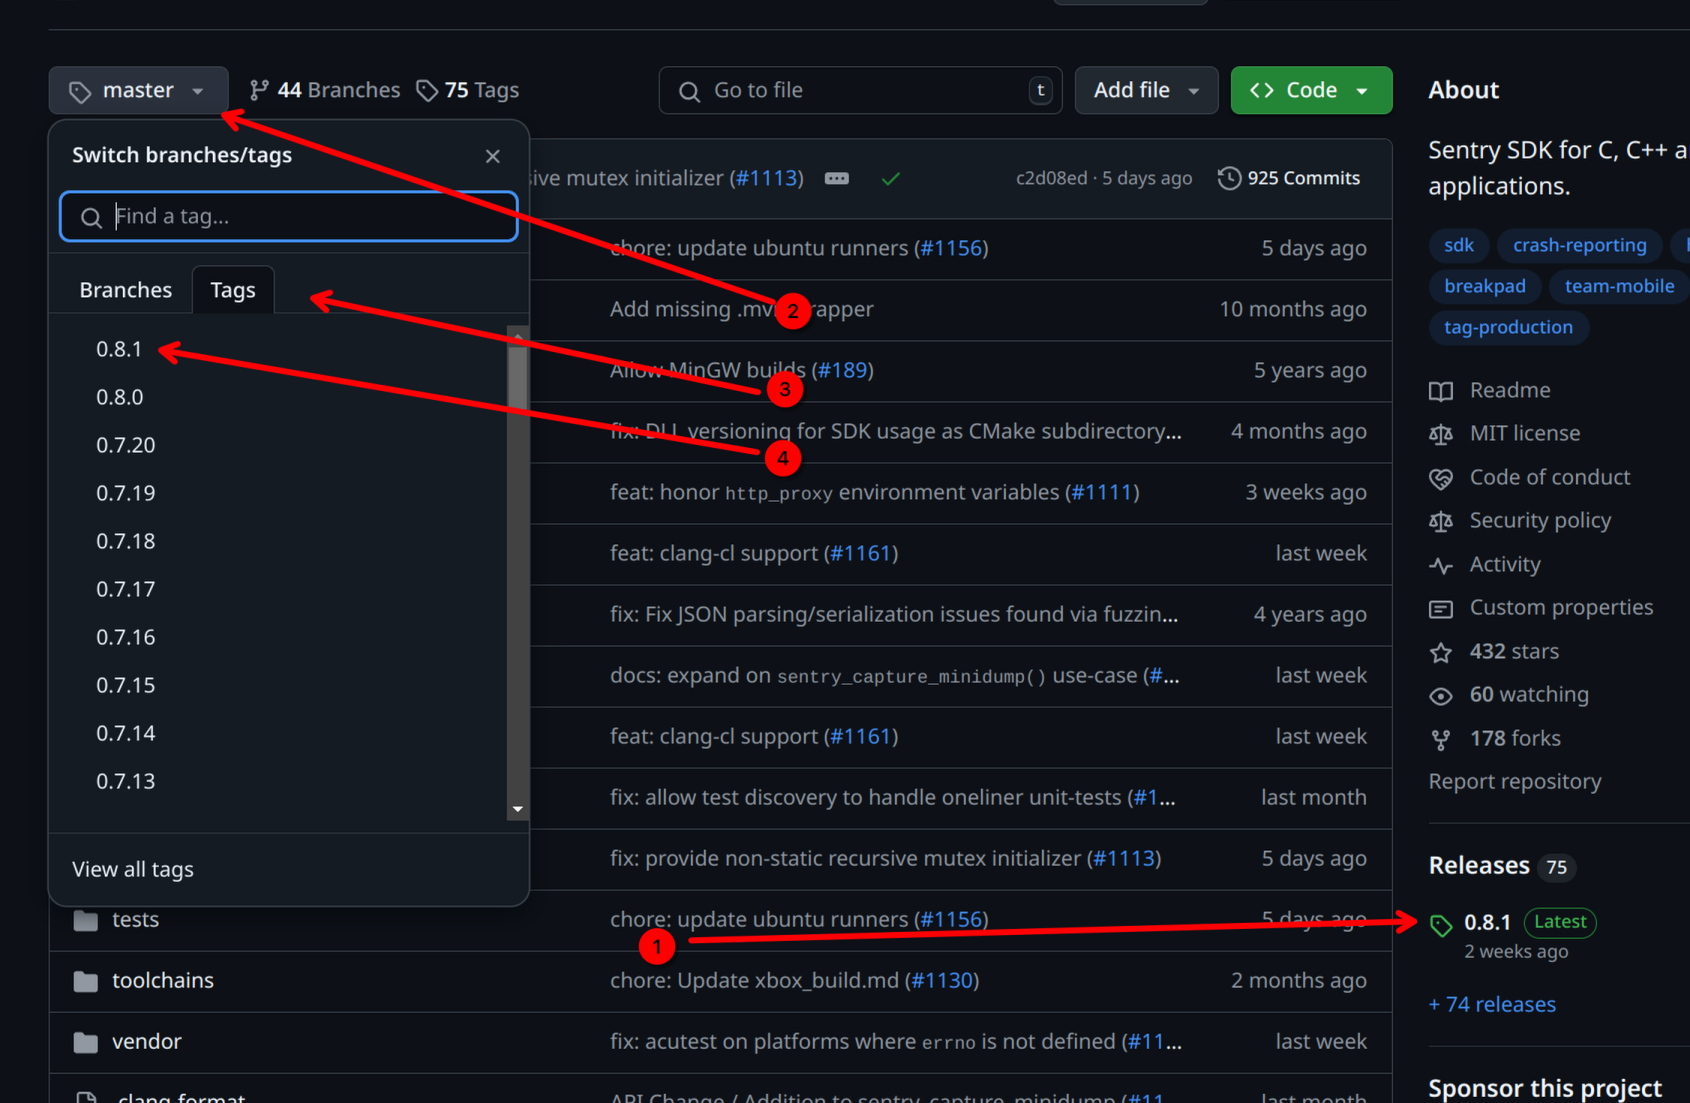The height and width of the screenshot is (1103, 1690).
Task: Expand the Add file dropdown
Action: click(1145, 90)
